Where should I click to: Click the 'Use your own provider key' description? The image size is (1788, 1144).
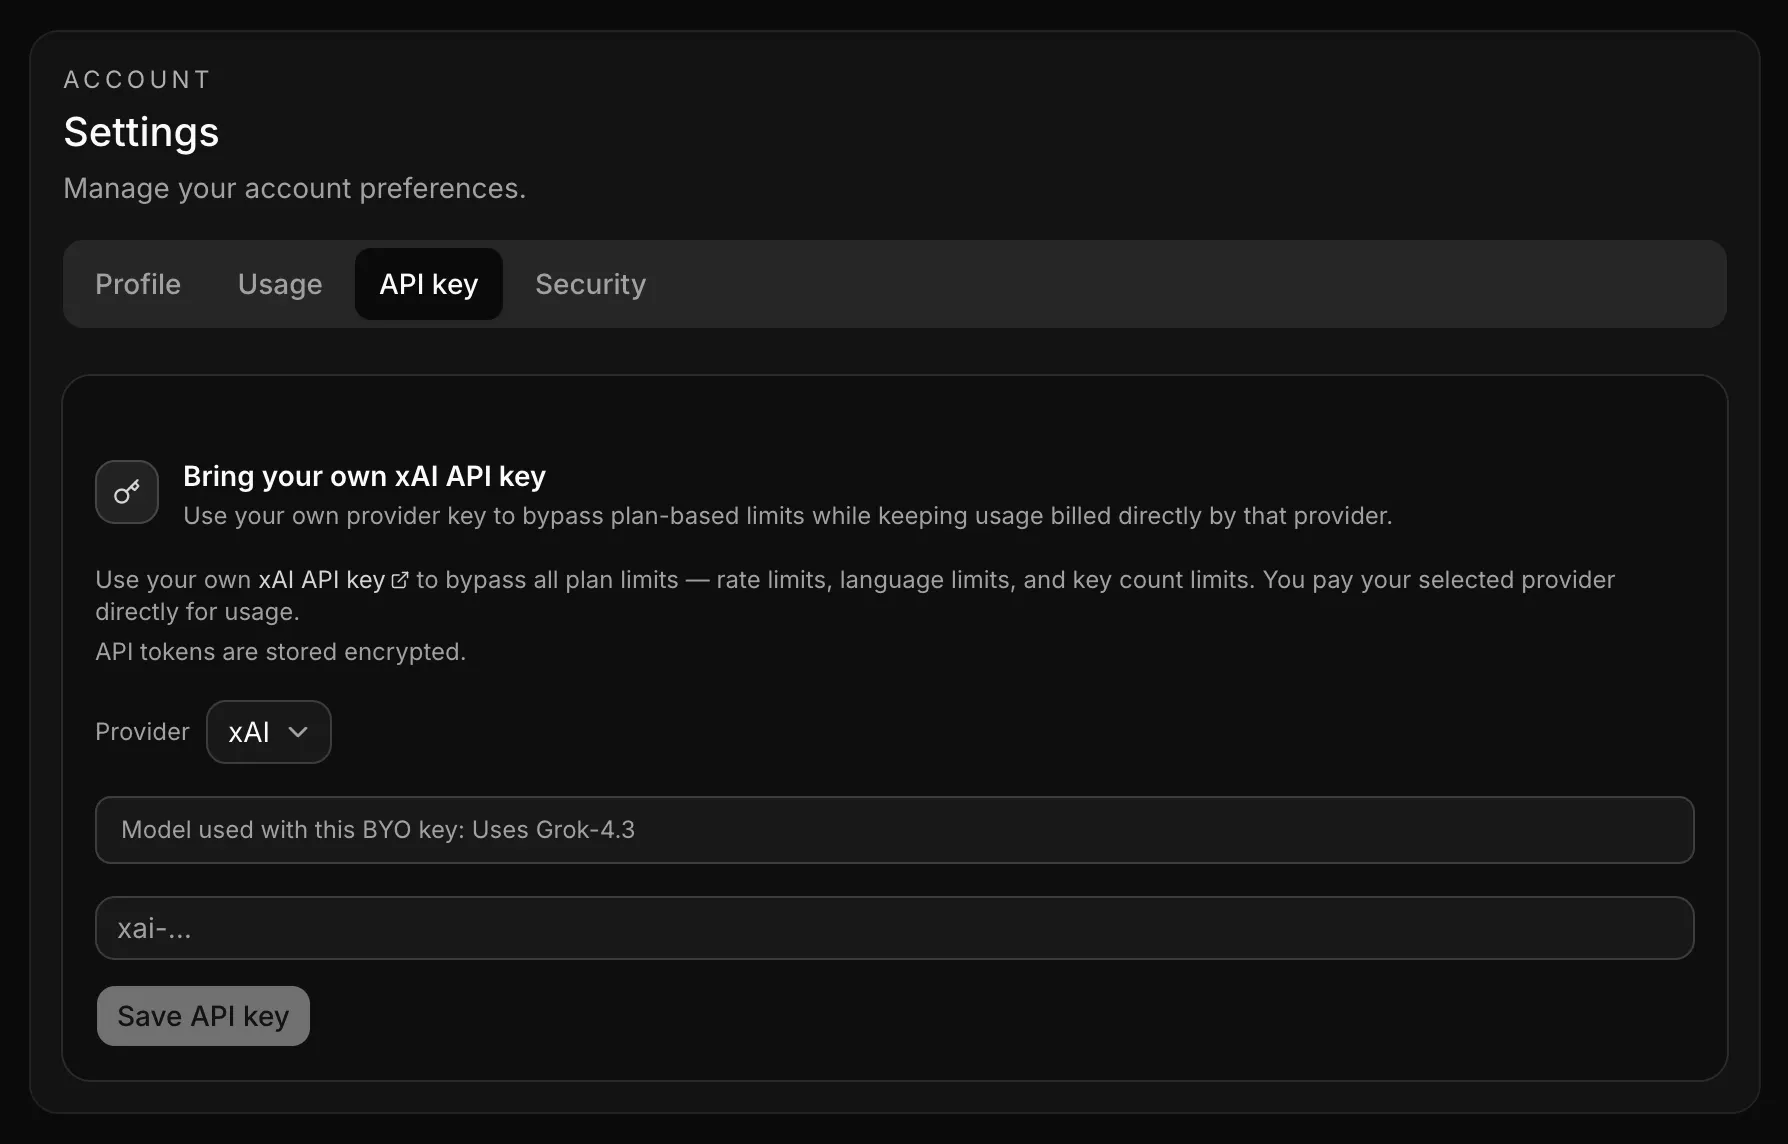coord(788,516)
